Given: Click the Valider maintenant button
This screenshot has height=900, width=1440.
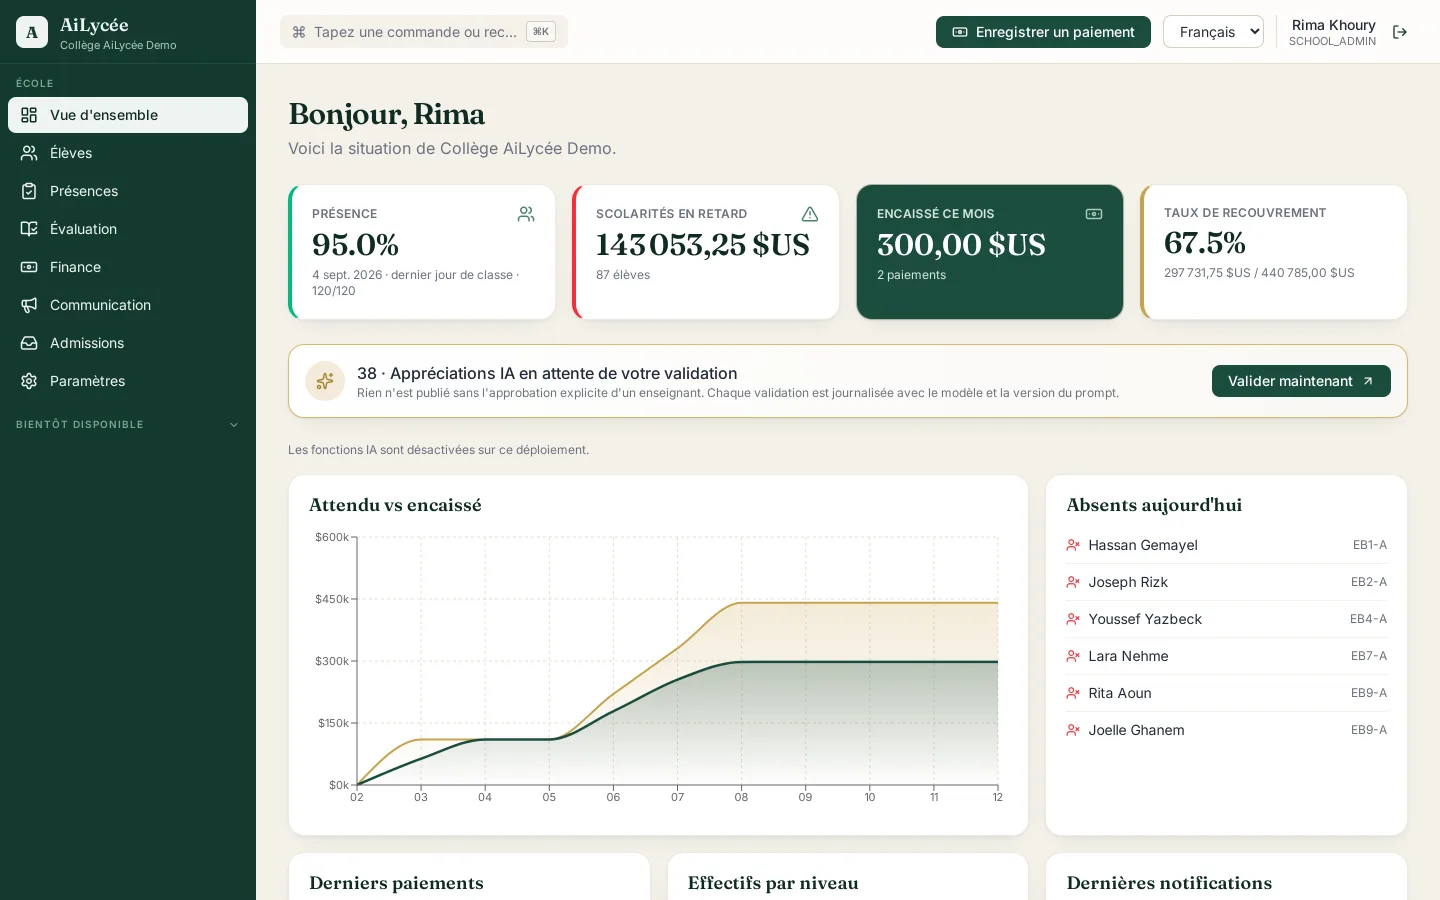Looking at the screenshot, I should pos(1301,381).
